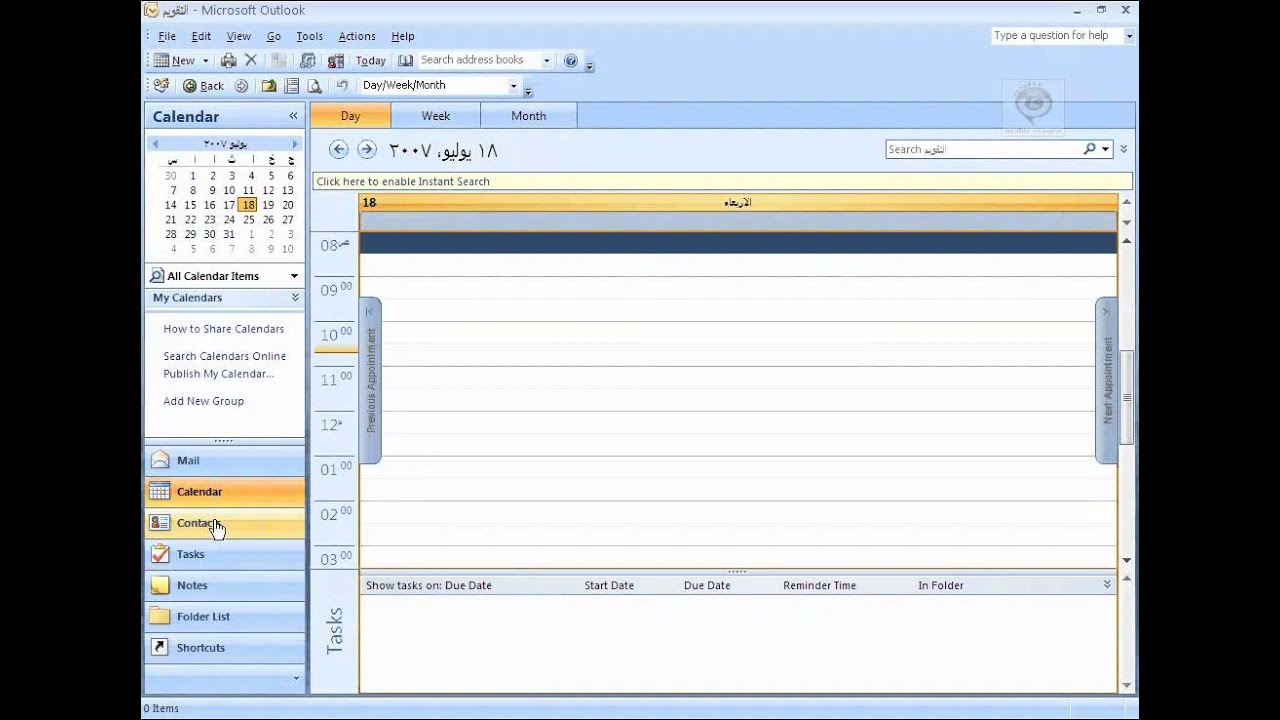Open the Notes pane
The width and height of the screenshot is (1280, 720).
[x=225, y=585]
